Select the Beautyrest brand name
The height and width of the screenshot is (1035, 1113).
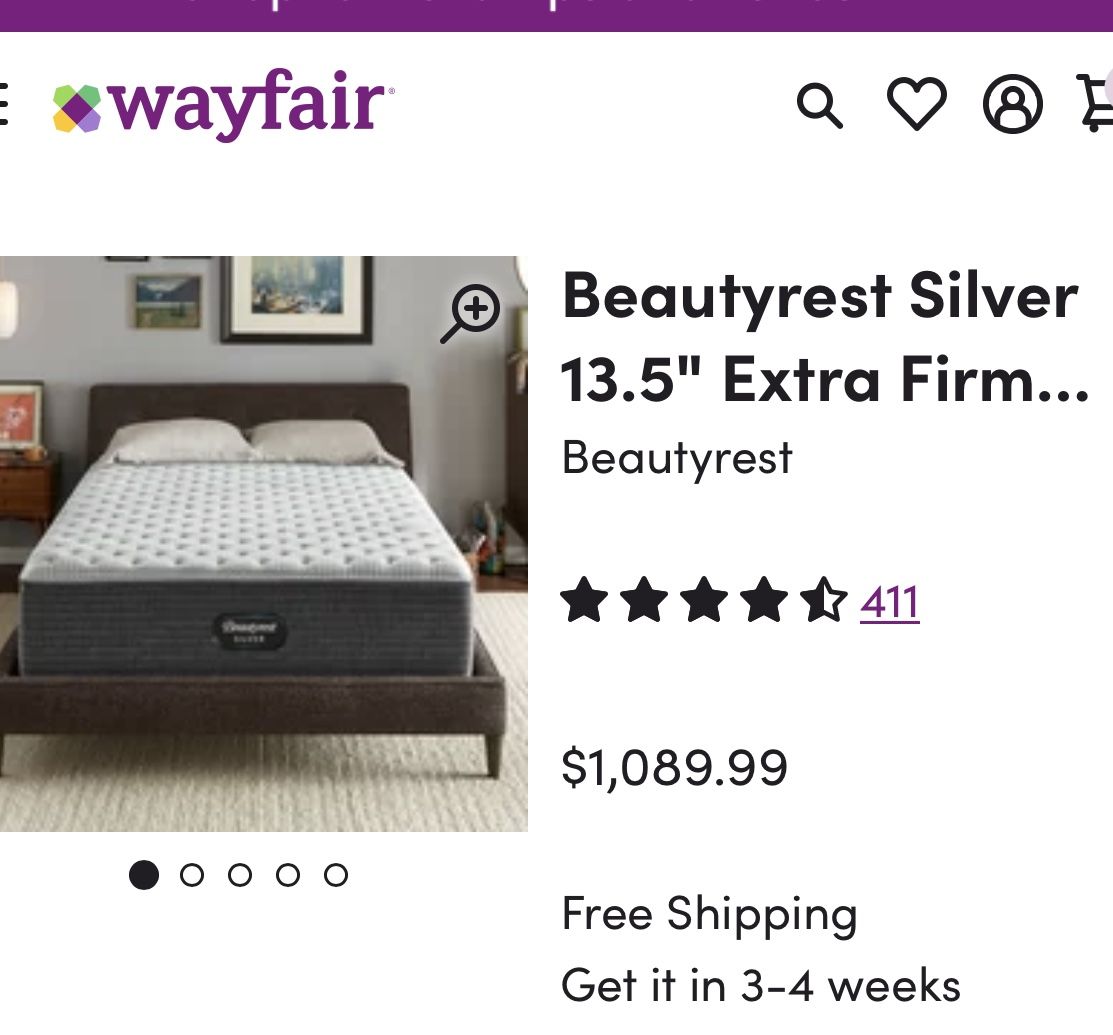tap(676, 458)
